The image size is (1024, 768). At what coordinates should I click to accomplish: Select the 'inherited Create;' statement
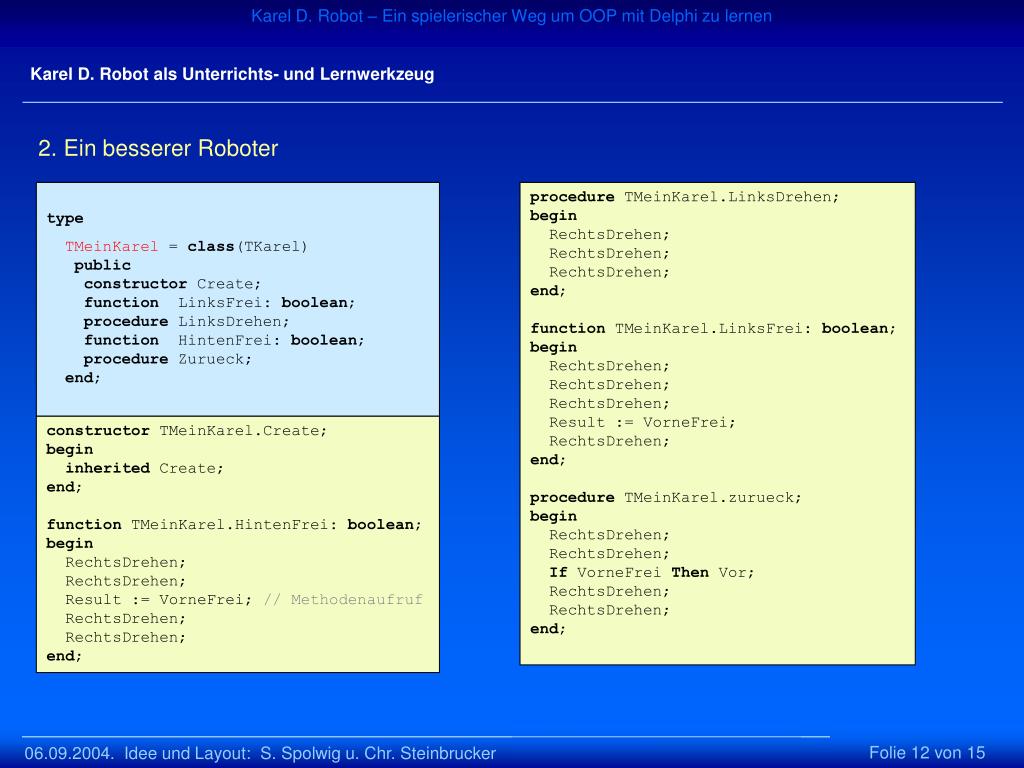[x=144, y=468]
